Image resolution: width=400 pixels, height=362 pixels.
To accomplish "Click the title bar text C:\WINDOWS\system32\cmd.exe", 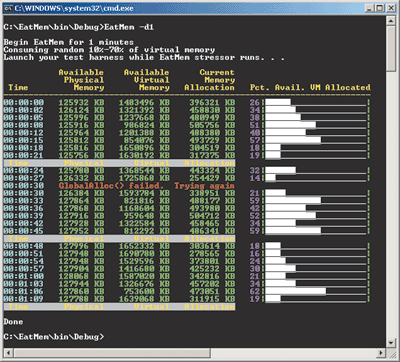I will tap(74, 8).
